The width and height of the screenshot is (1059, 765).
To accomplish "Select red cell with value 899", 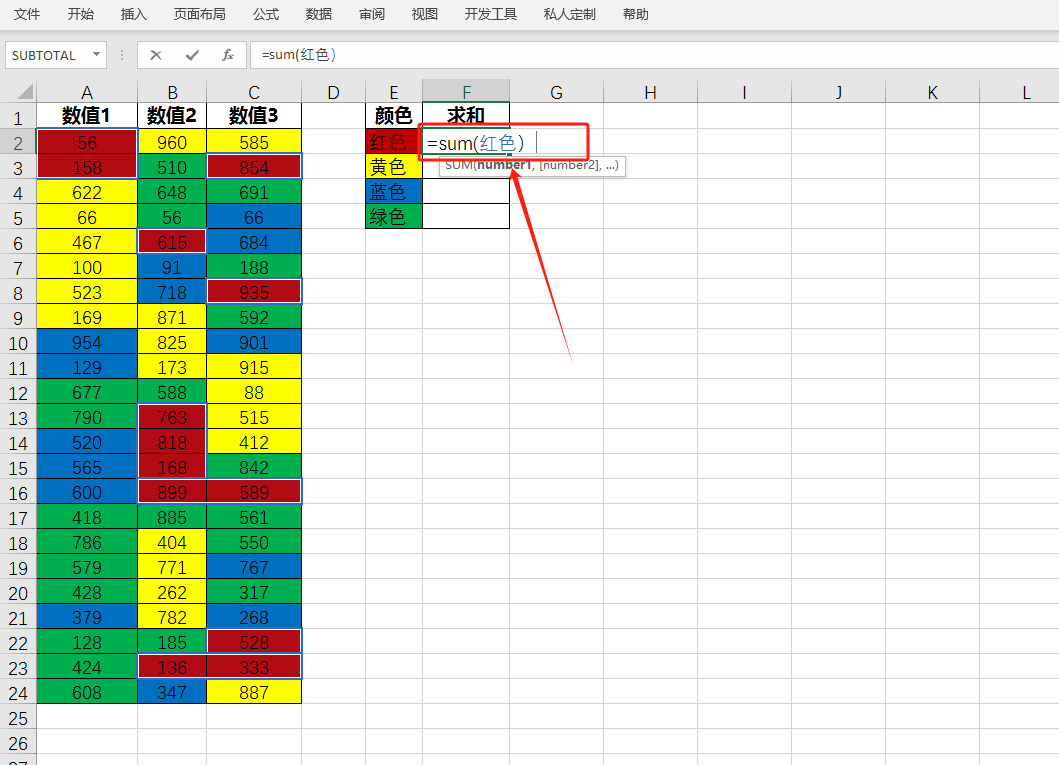I will coord(172,492).
